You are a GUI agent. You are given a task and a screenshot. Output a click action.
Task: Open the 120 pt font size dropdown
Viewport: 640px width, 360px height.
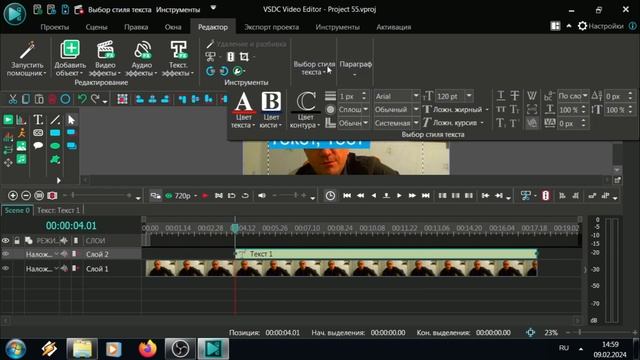point(469,96)
